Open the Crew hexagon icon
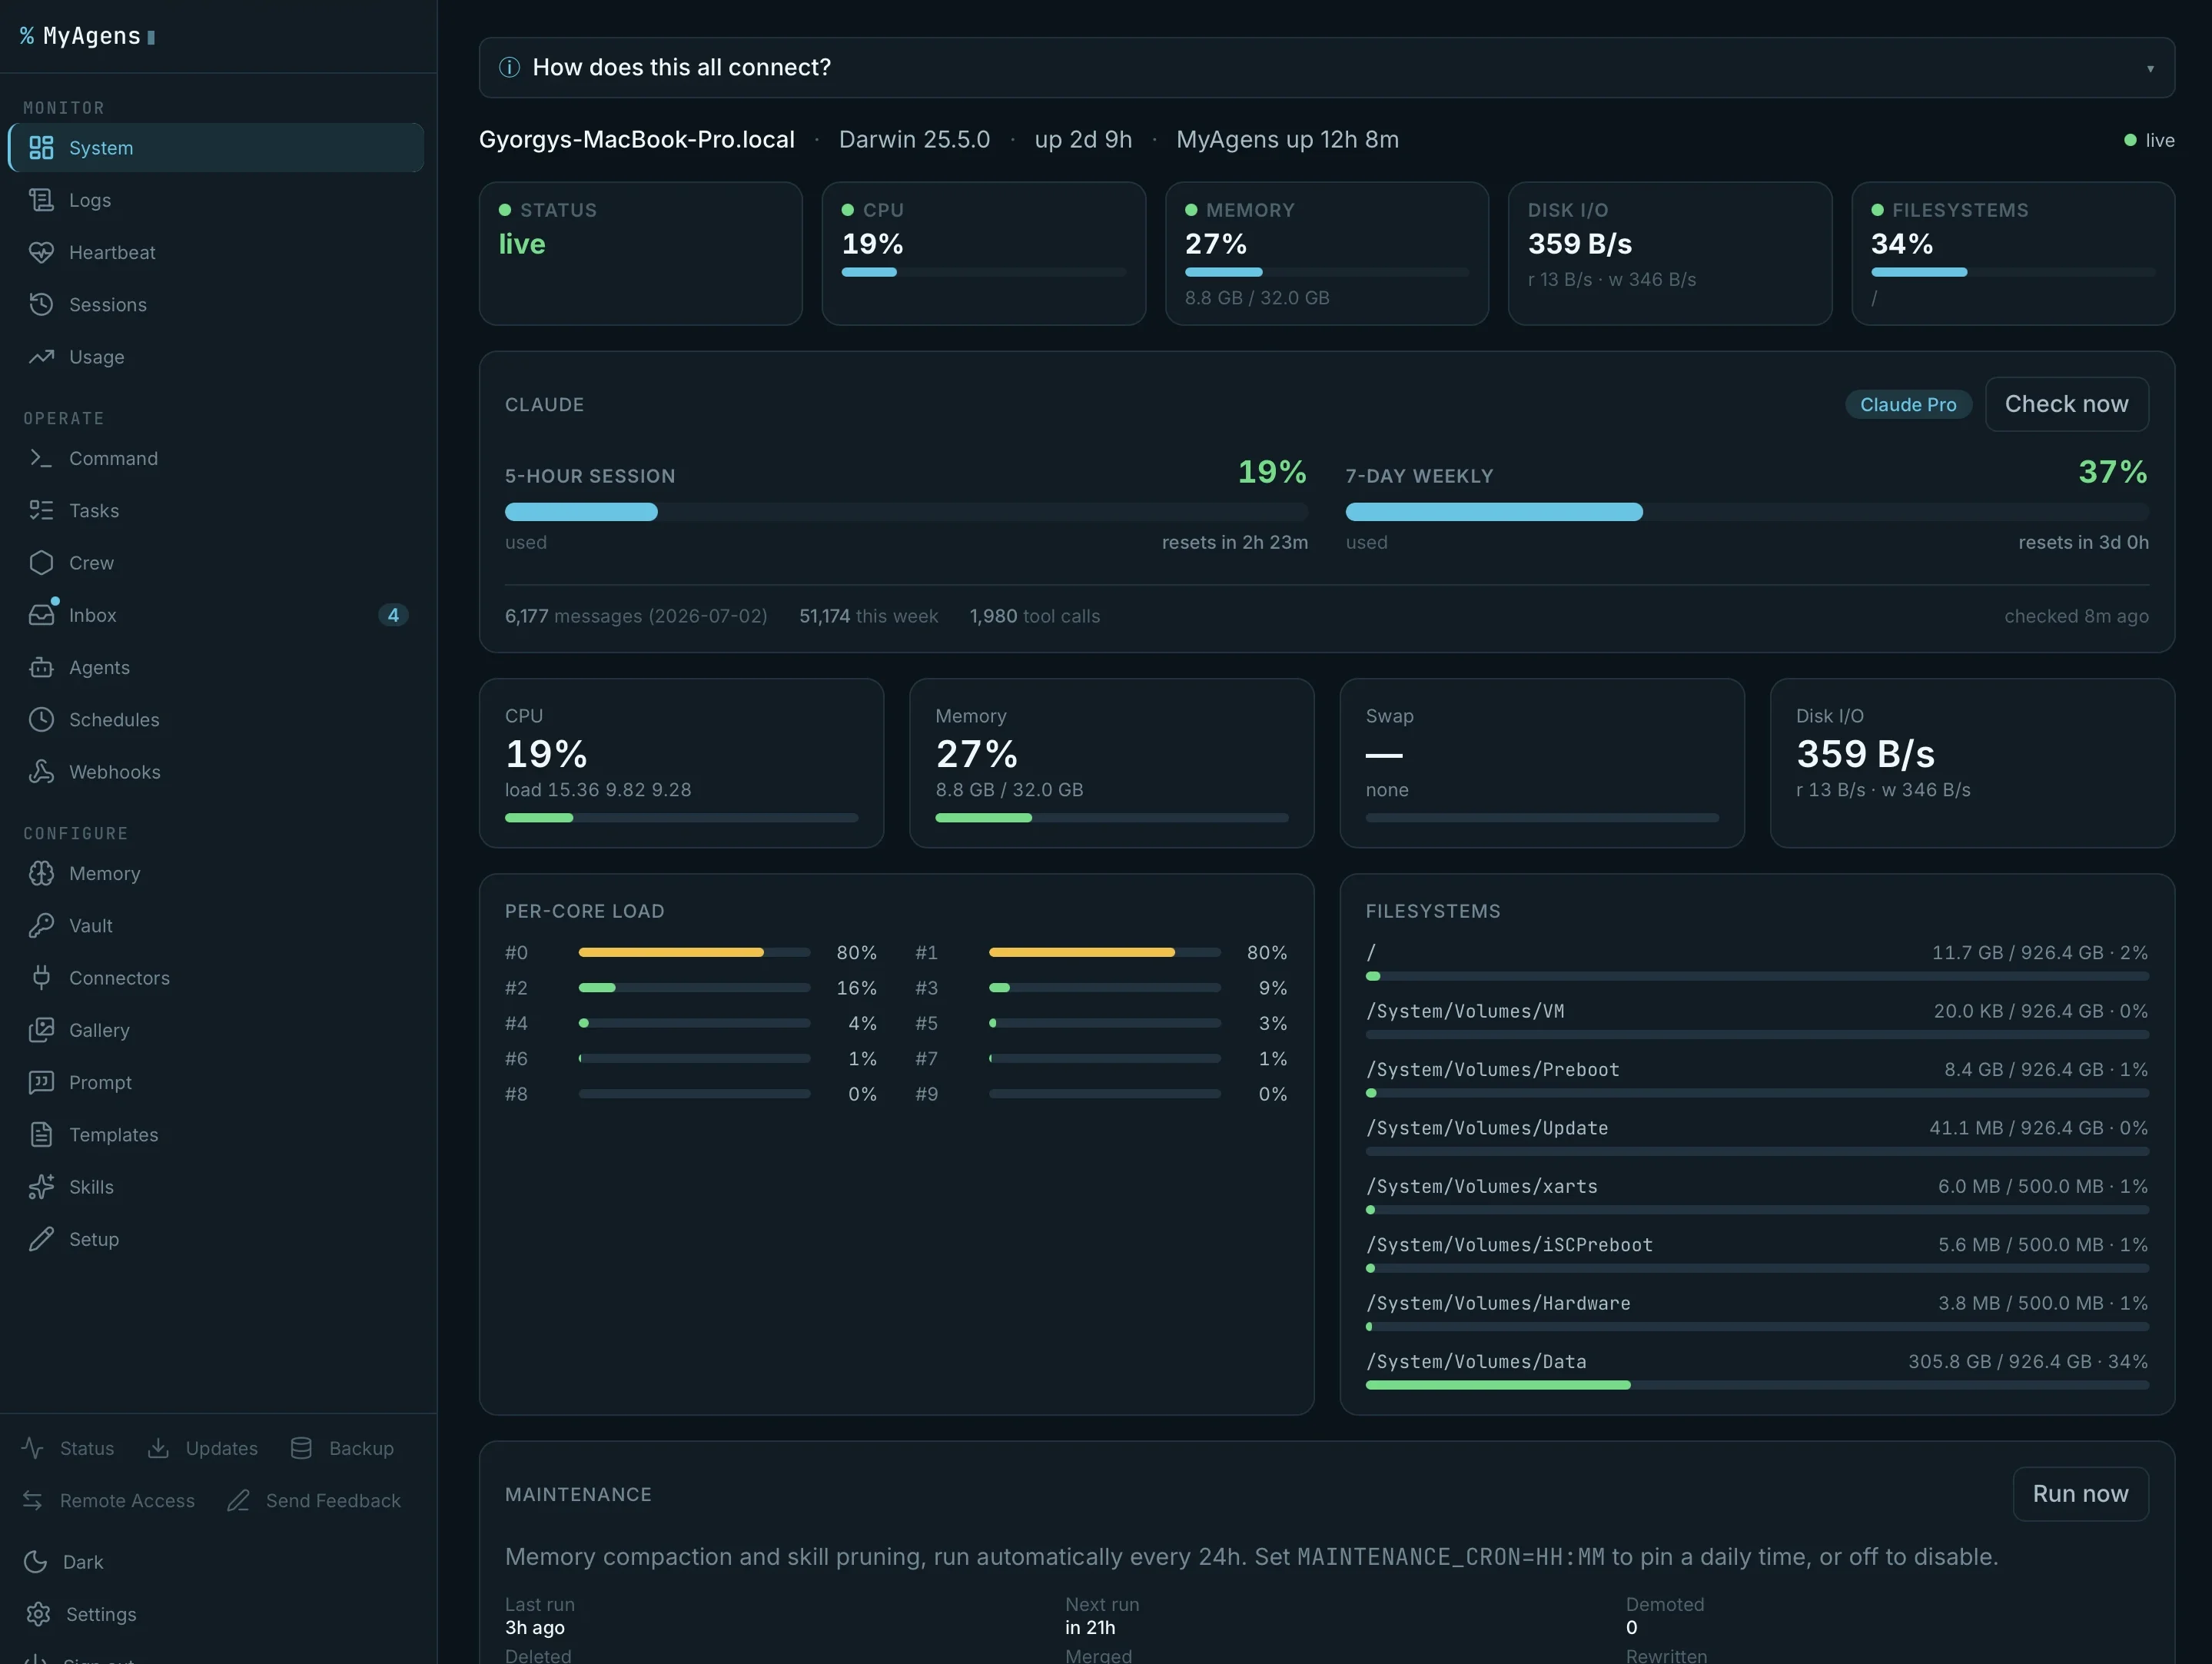2212x1664 pixels. click(x=41, y=563)
